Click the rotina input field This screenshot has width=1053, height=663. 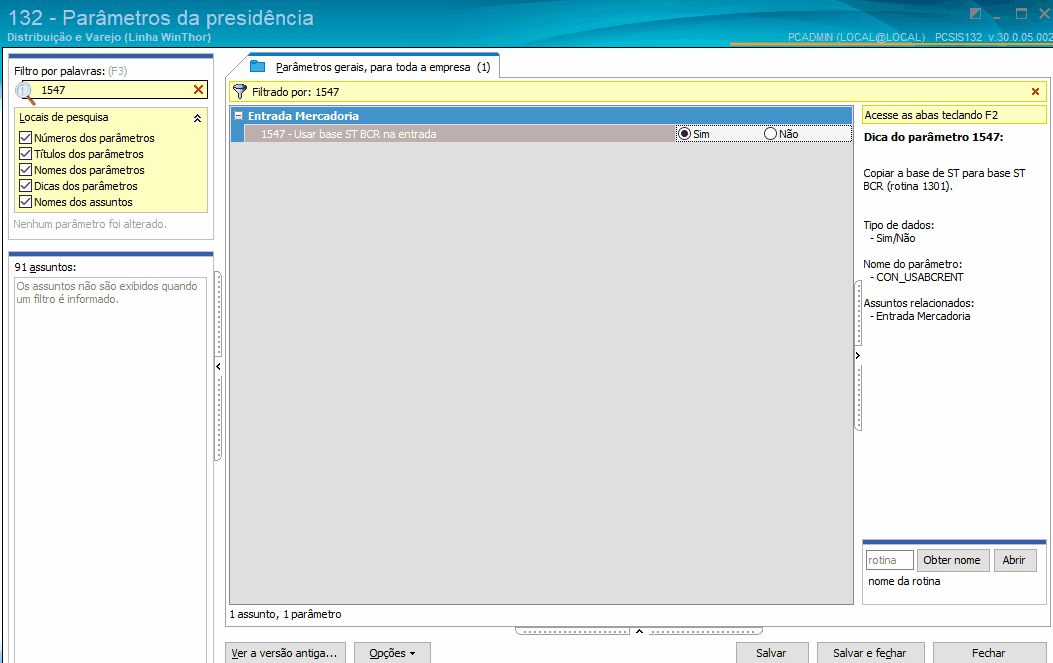coord(889,560)
